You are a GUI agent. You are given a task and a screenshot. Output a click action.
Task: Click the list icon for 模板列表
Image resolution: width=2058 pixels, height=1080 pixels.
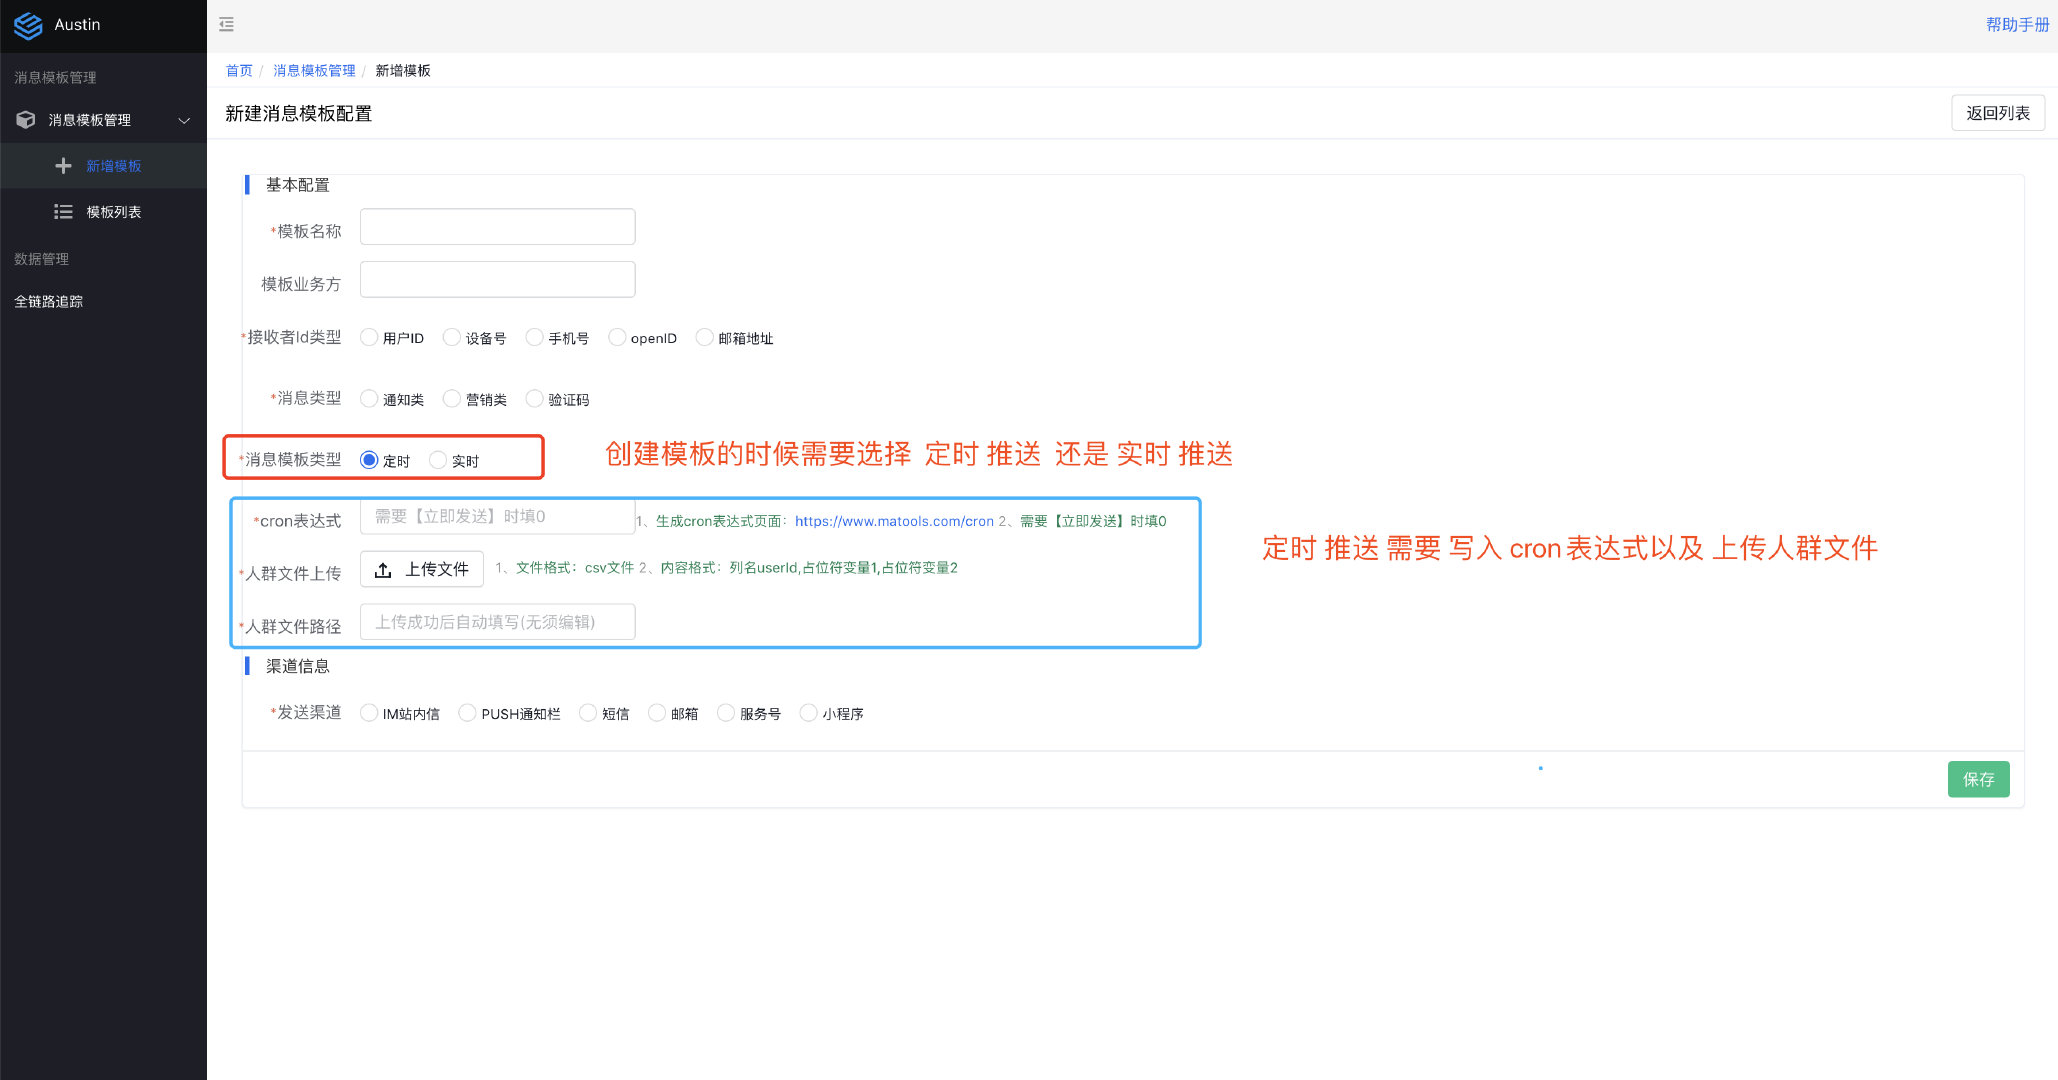click(x=63, y=212)
